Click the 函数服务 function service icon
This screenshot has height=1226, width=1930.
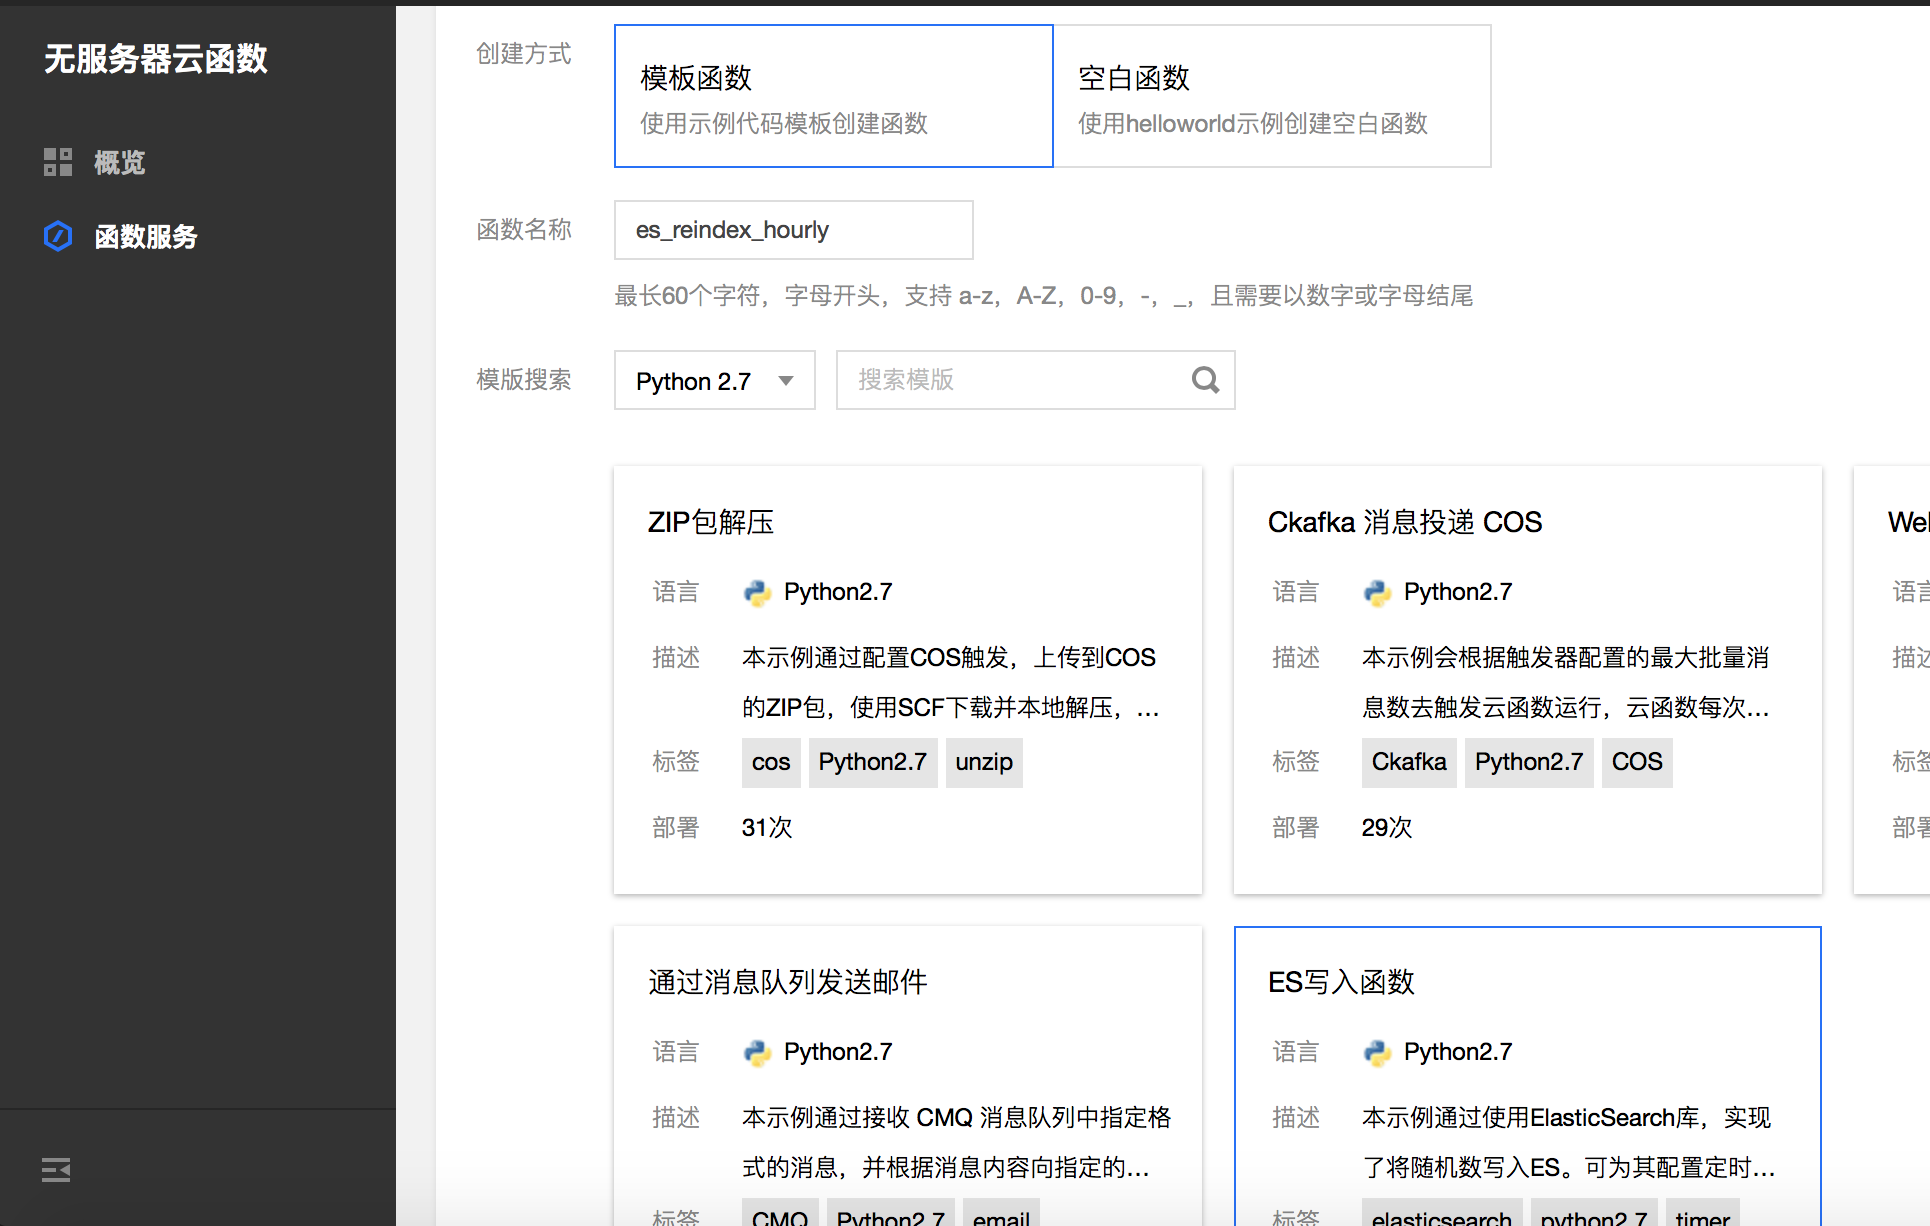coord(57,236)
